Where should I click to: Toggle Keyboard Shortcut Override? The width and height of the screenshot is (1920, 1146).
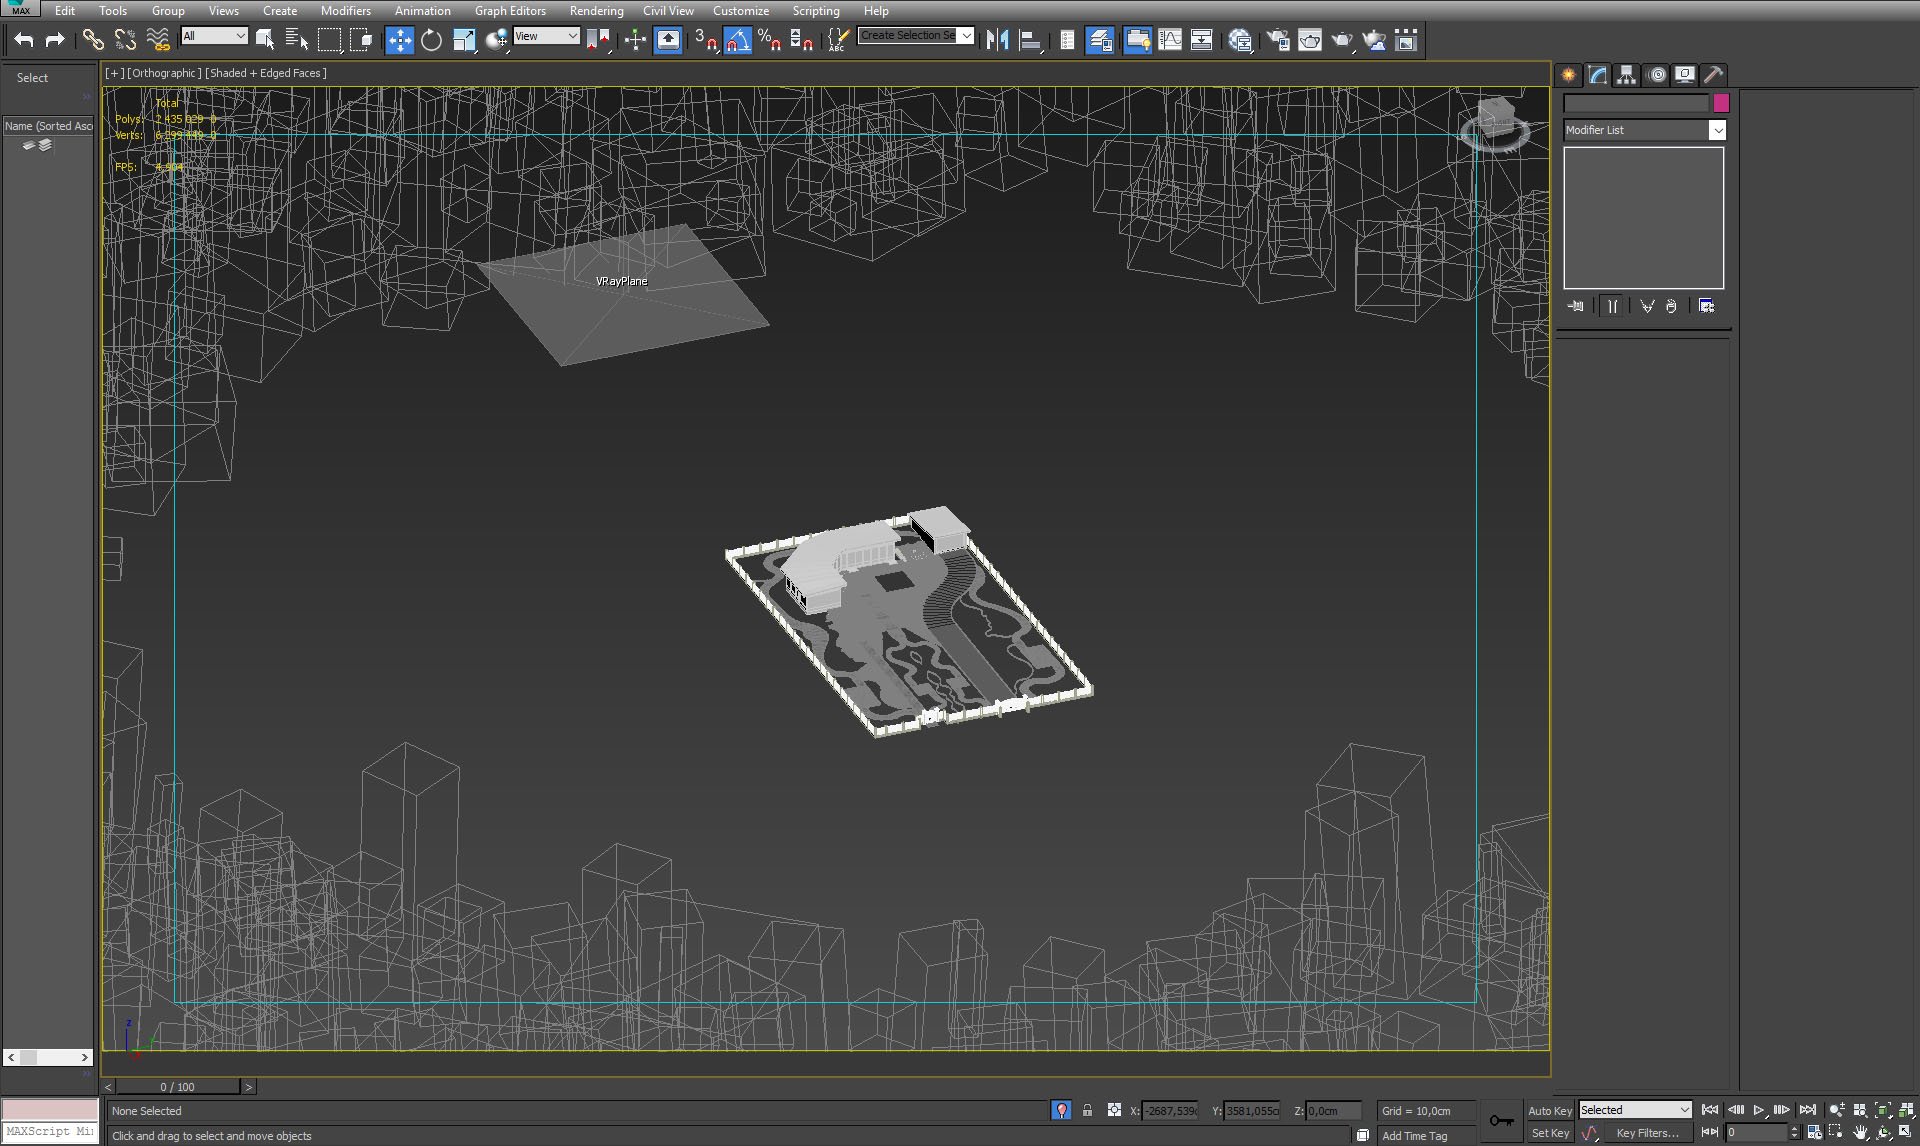[x=668, y=40]
